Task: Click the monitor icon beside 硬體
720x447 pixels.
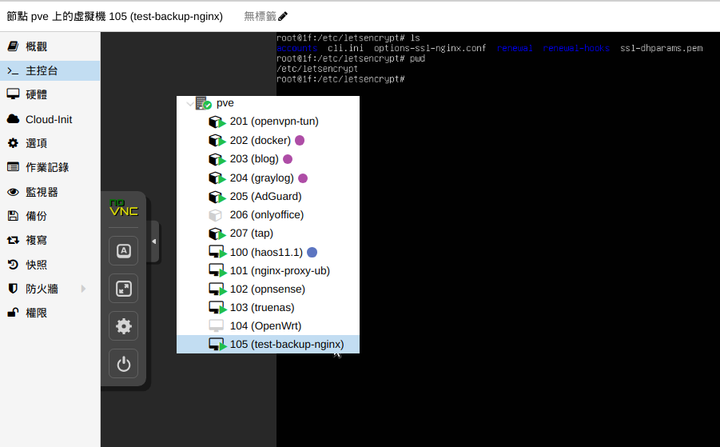Action: tap(13, 94)
